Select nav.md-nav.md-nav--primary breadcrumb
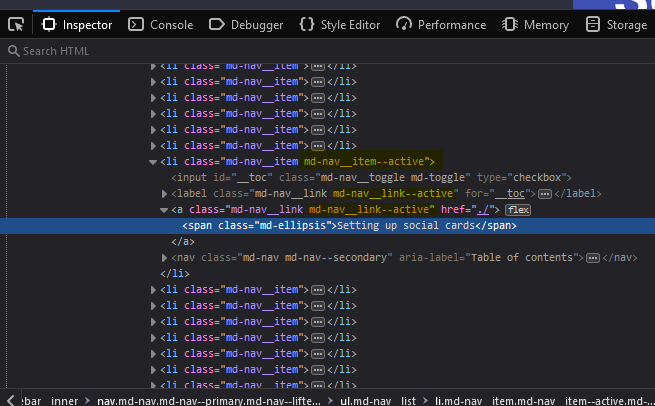This screenshot has width=655, height=406. tap(209, 401)
